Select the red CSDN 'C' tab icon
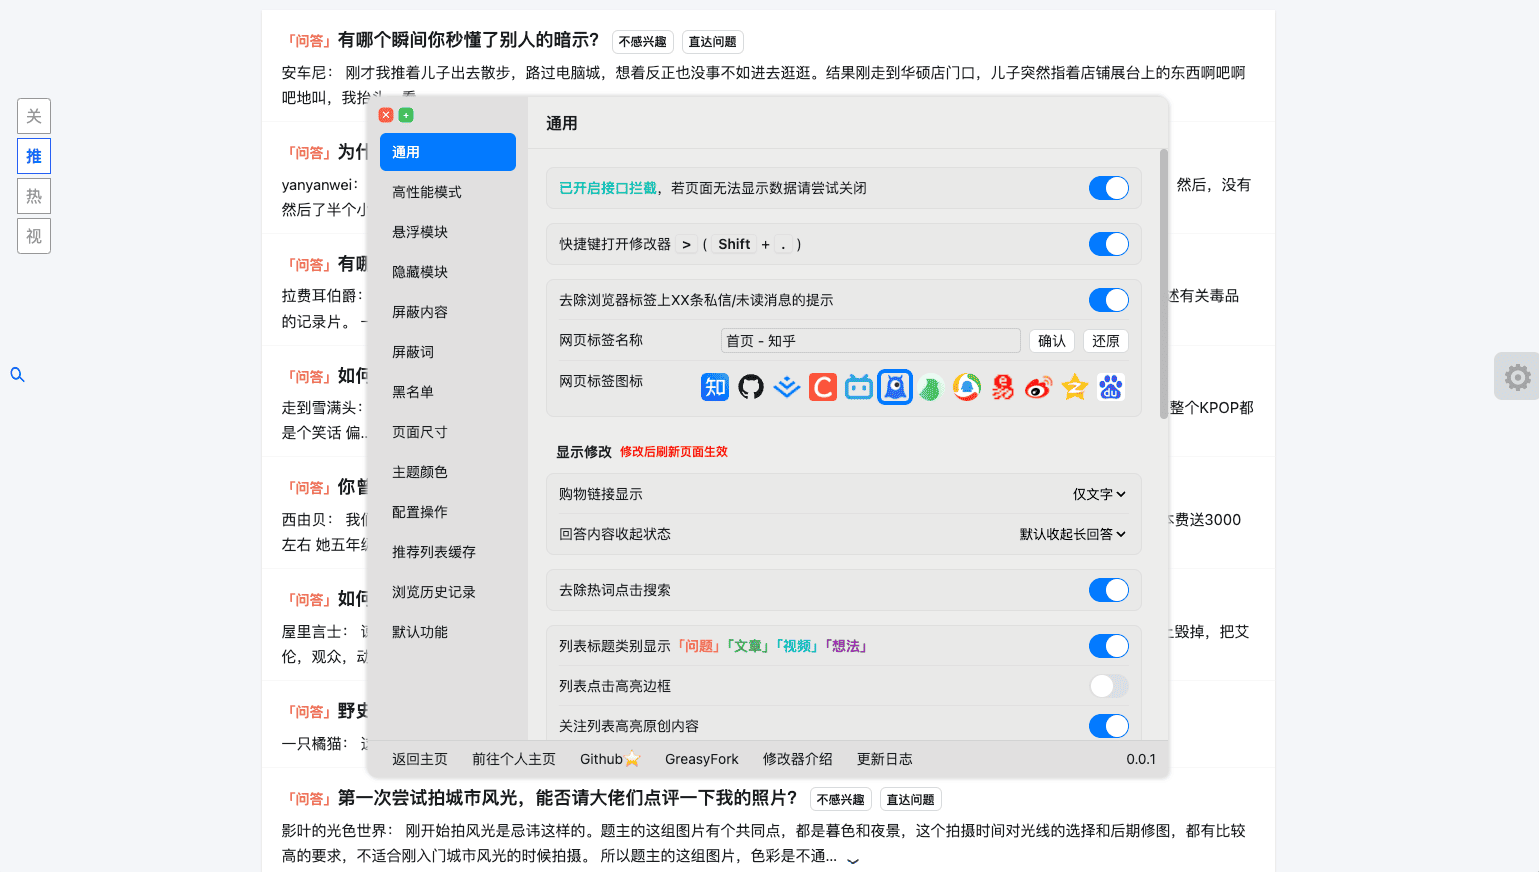This screenshot has height=872, width=1539. 823,387
